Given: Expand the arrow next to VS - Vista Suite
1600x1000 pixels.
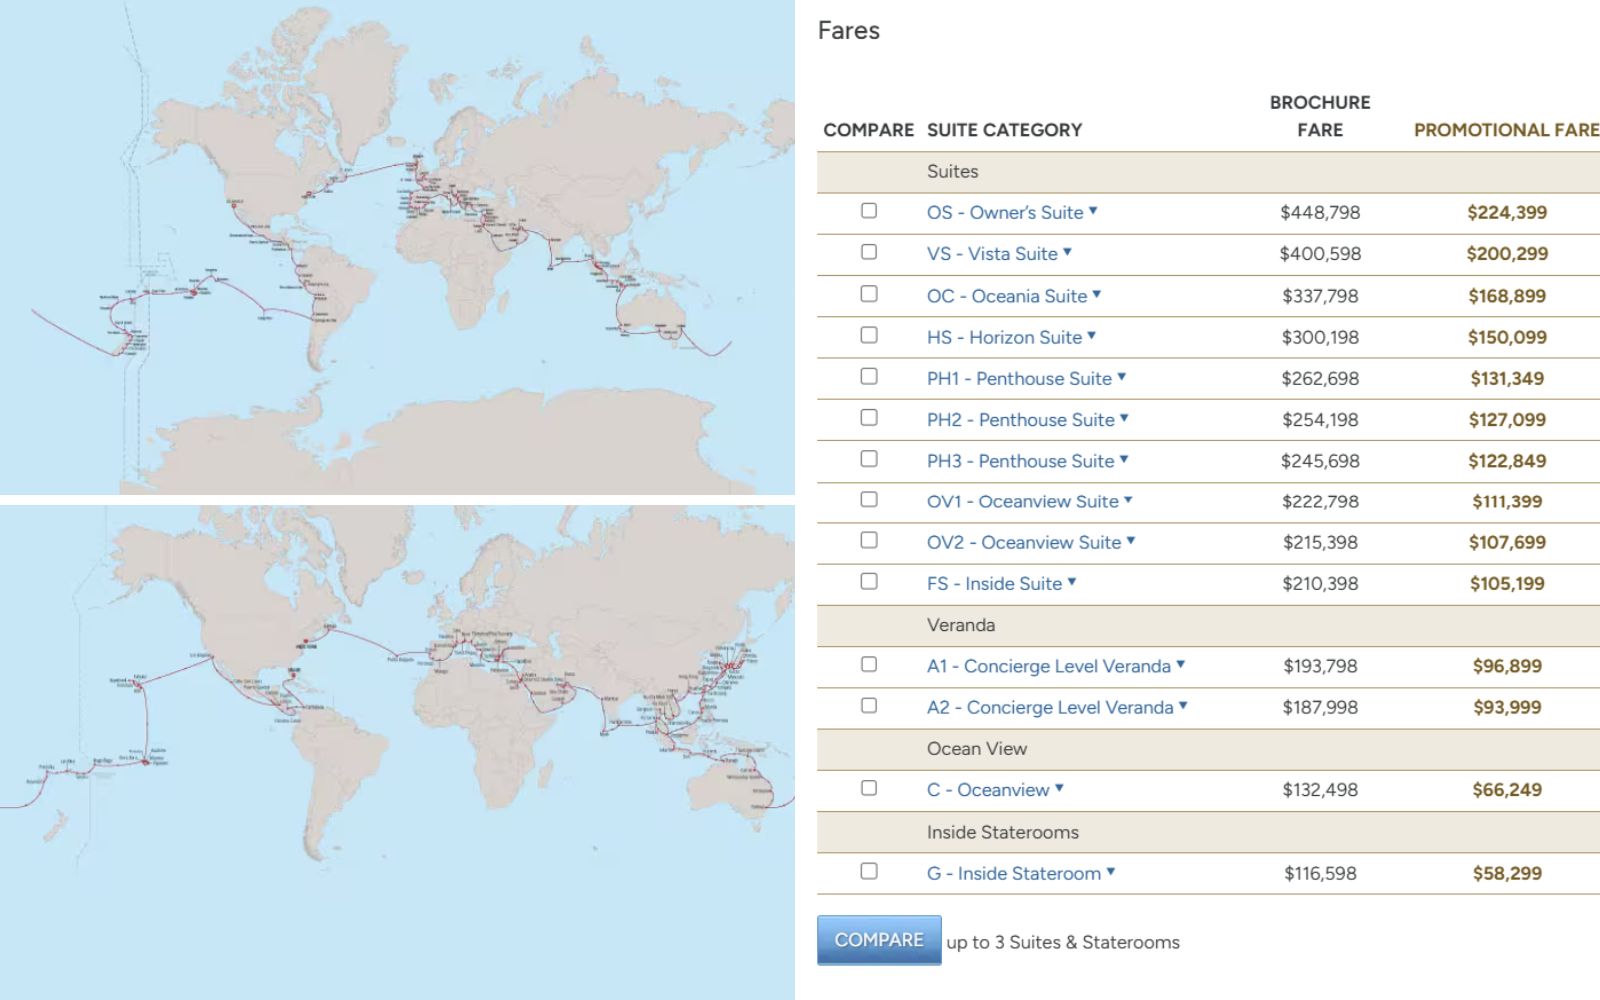Looking at the screenshot, I should (1067, 252).
